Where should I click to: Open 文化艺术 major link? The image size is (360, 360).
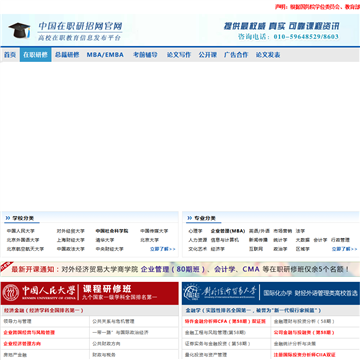tap(198, 249)
